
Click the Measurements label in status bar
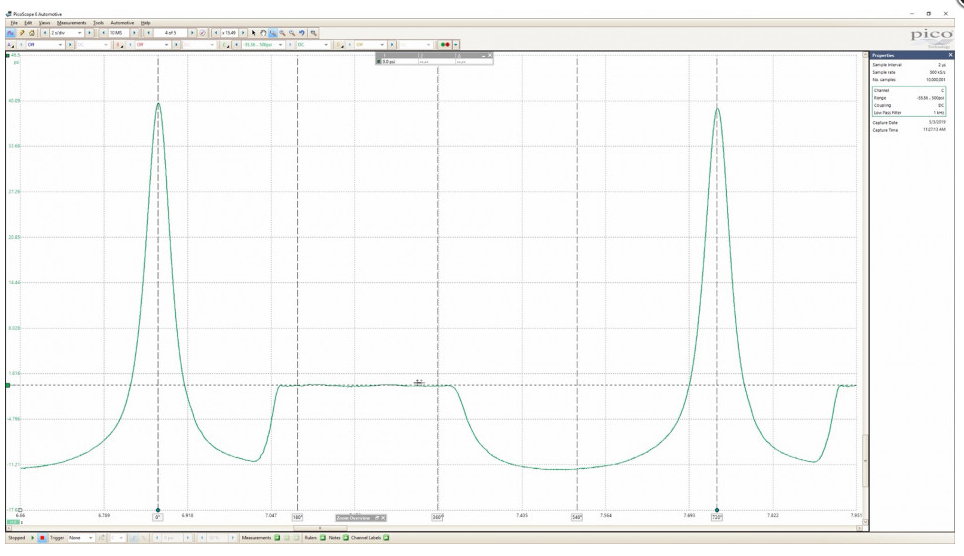[x=256, y=538]
